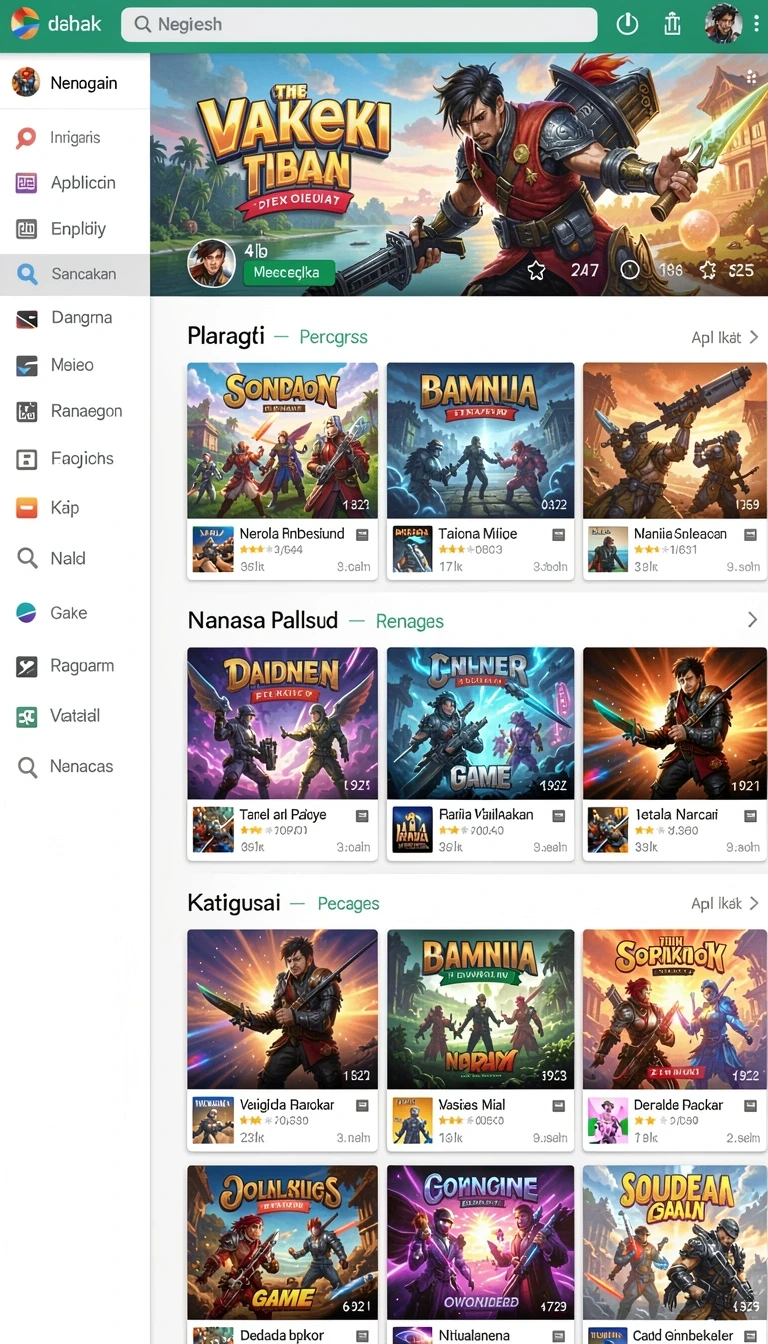
Task: Focus the Negiesh search field
Action: coord(359,24)
